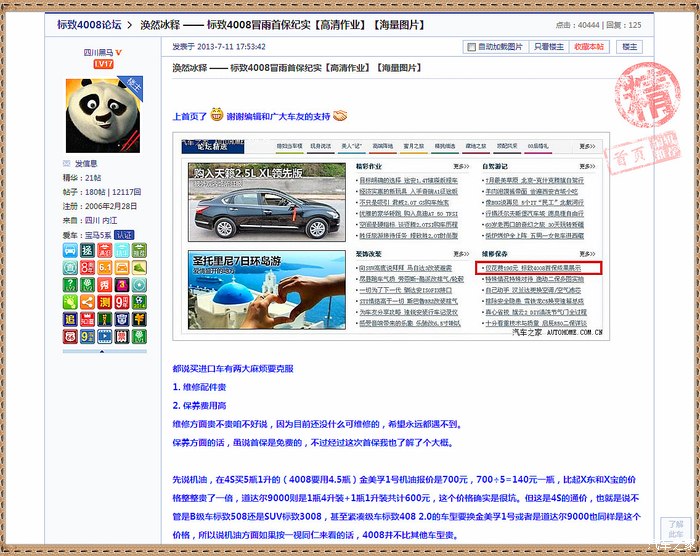700x556 pixels.
Task: Click the handshake emoji in post text
Action: (339, 116)
